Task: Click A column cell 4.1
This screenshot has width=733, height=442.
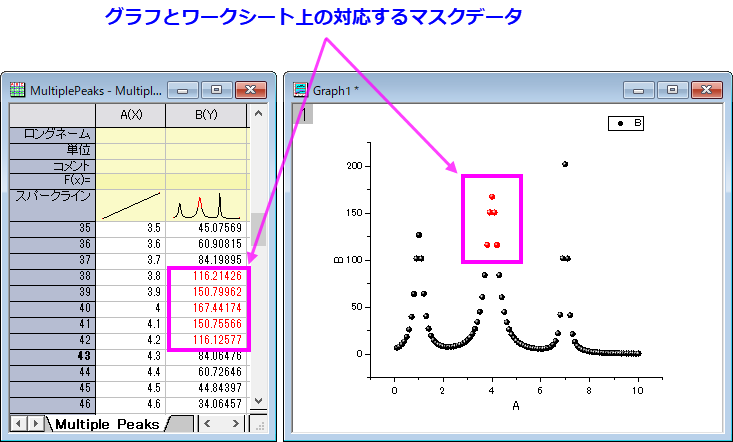Action: click(x=131, y=324)
